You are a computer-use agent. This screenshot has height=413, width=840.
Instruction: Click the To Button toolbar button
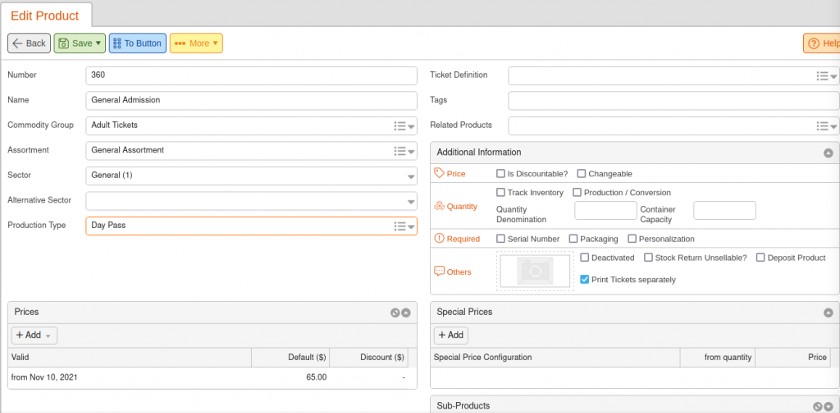(138, 43)
